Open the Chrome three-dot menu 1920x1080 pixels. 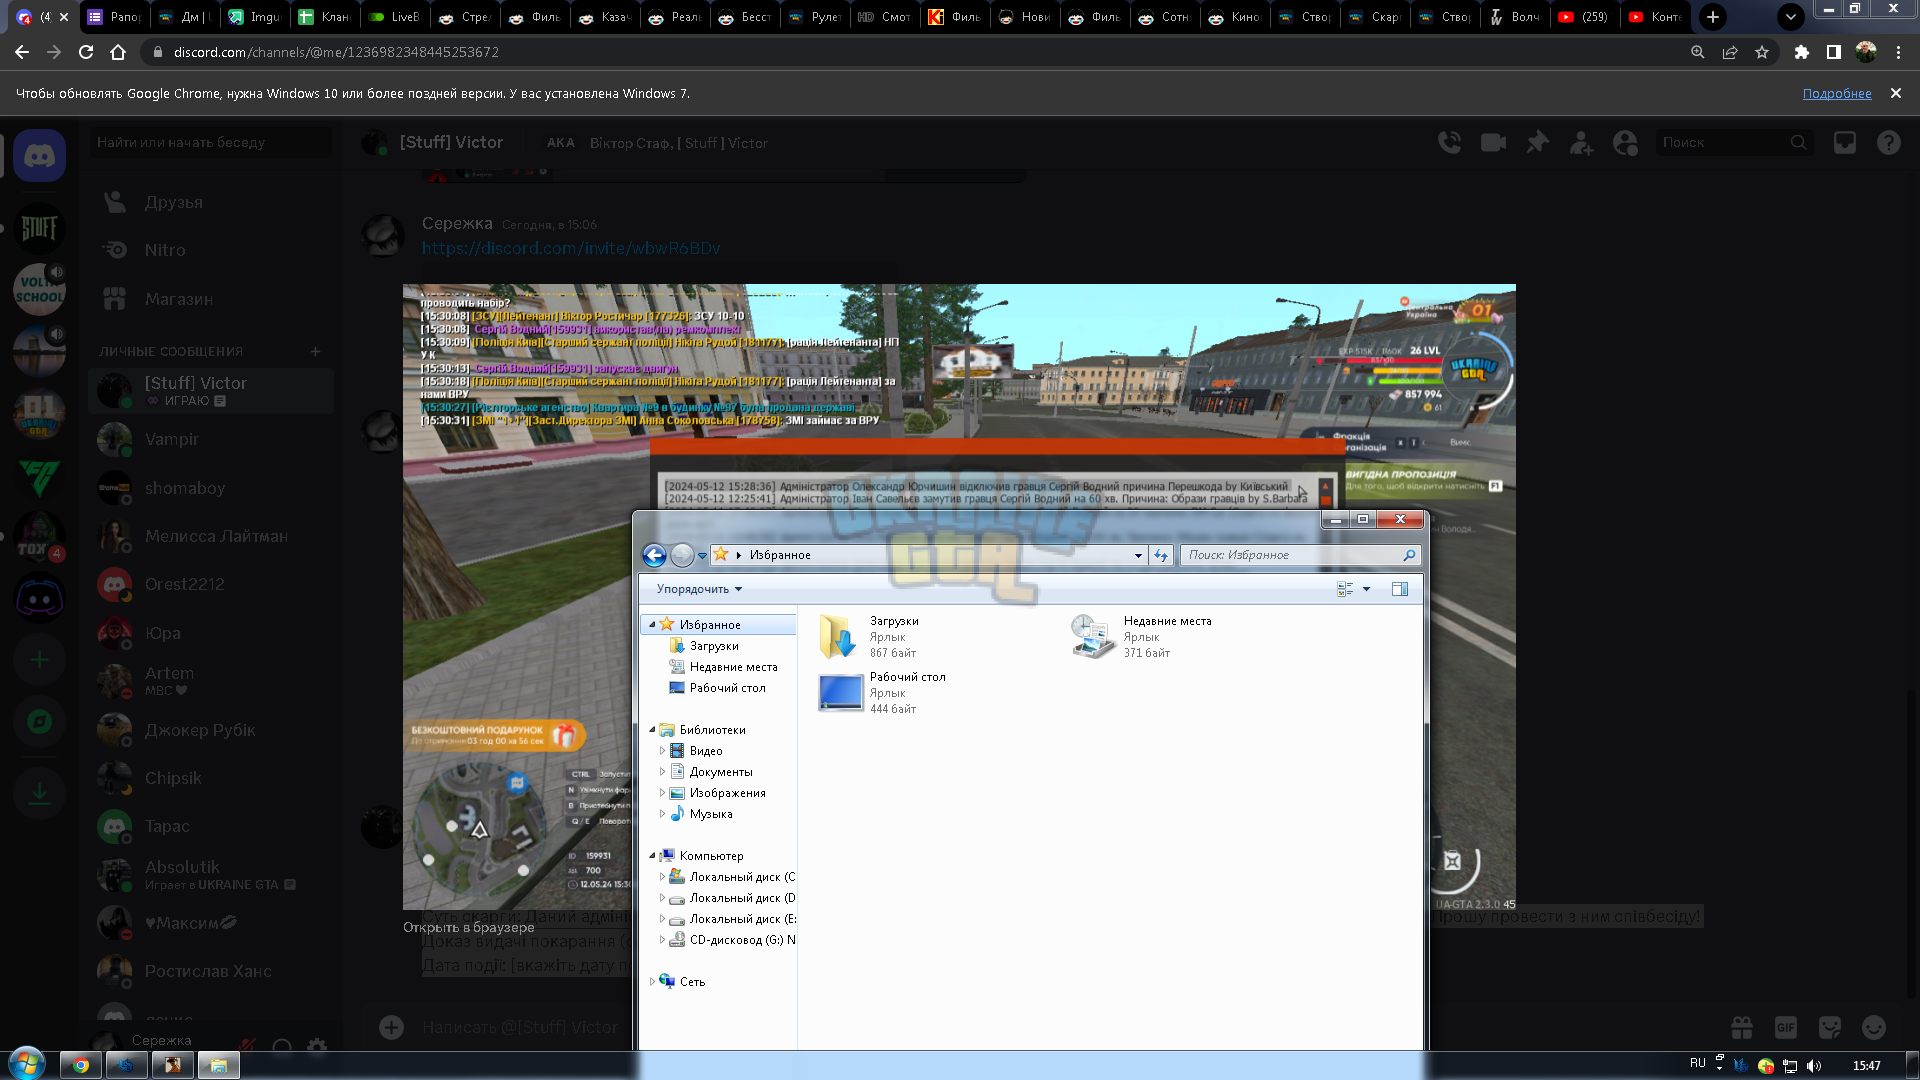pos(1898,52)
